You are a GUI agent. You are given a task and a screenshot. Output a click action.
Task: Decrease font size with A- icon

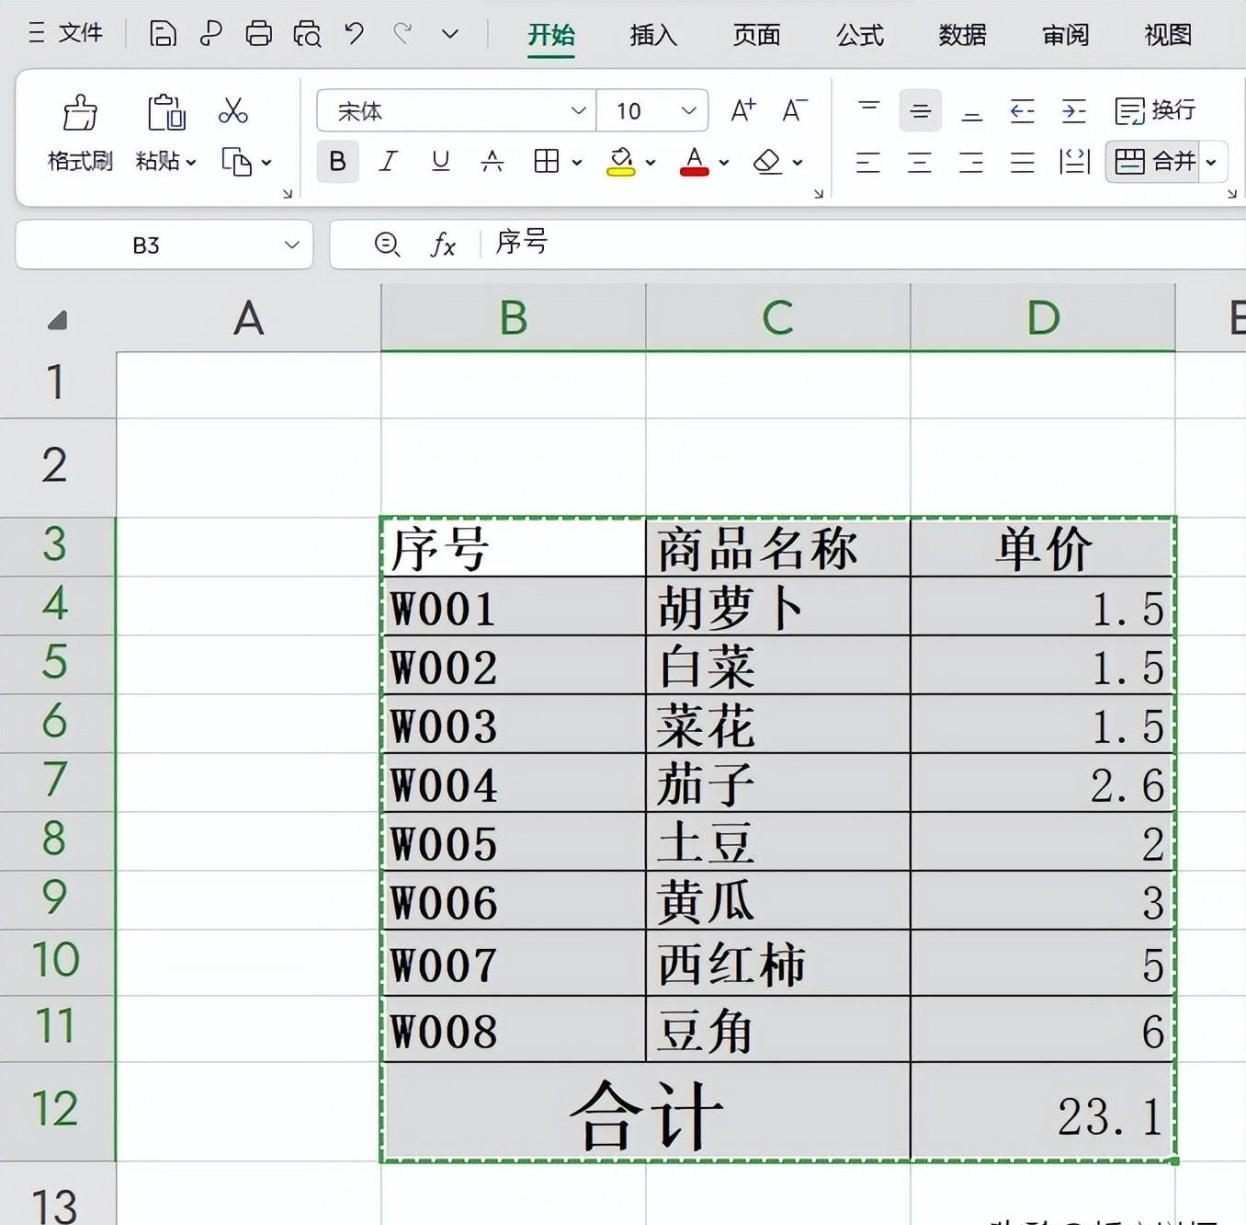click(x=795, y=110)
